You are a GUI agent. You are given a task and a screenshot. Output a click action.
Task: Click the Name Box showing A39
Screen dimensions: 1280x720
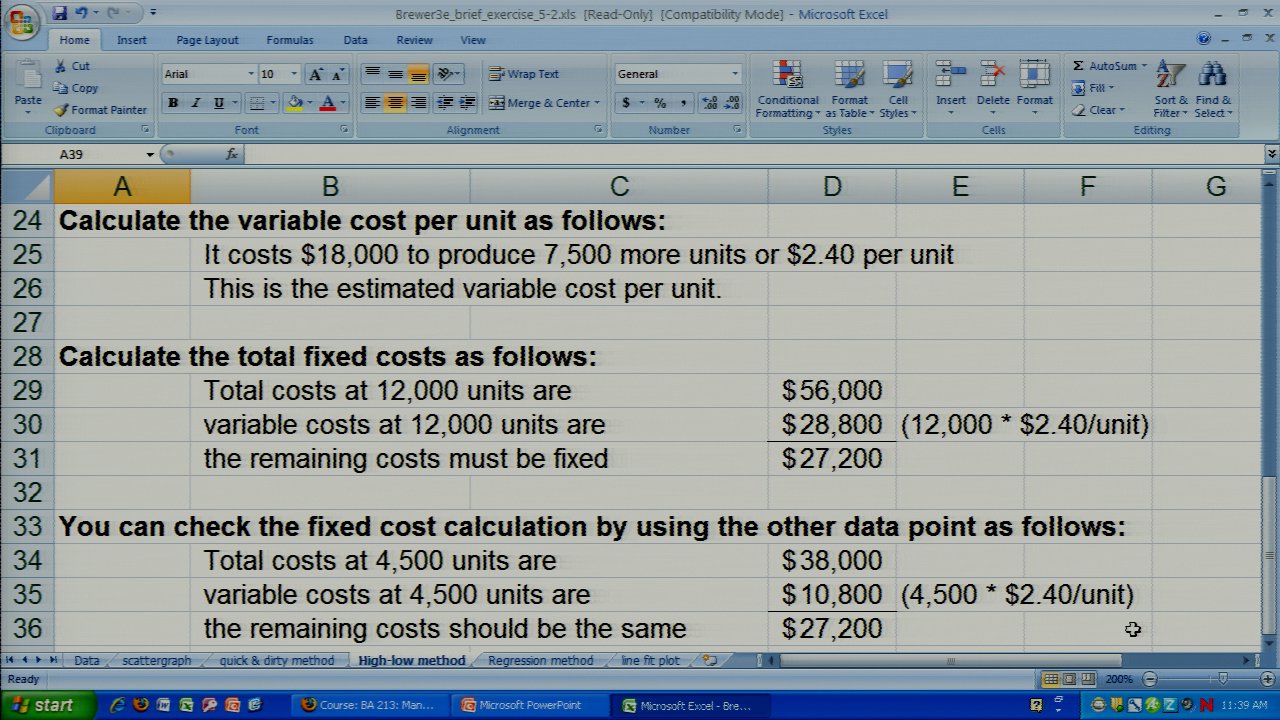tap(100, 154)
